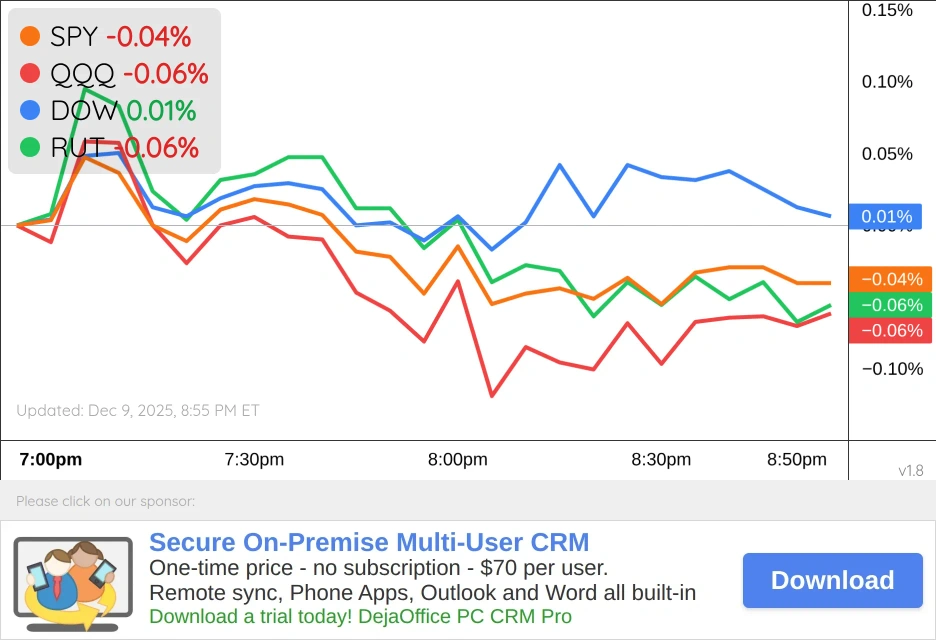Screen dimensions: 936x640
Task: Click the orange SPY legend dot
Action: tap(30, 37)
